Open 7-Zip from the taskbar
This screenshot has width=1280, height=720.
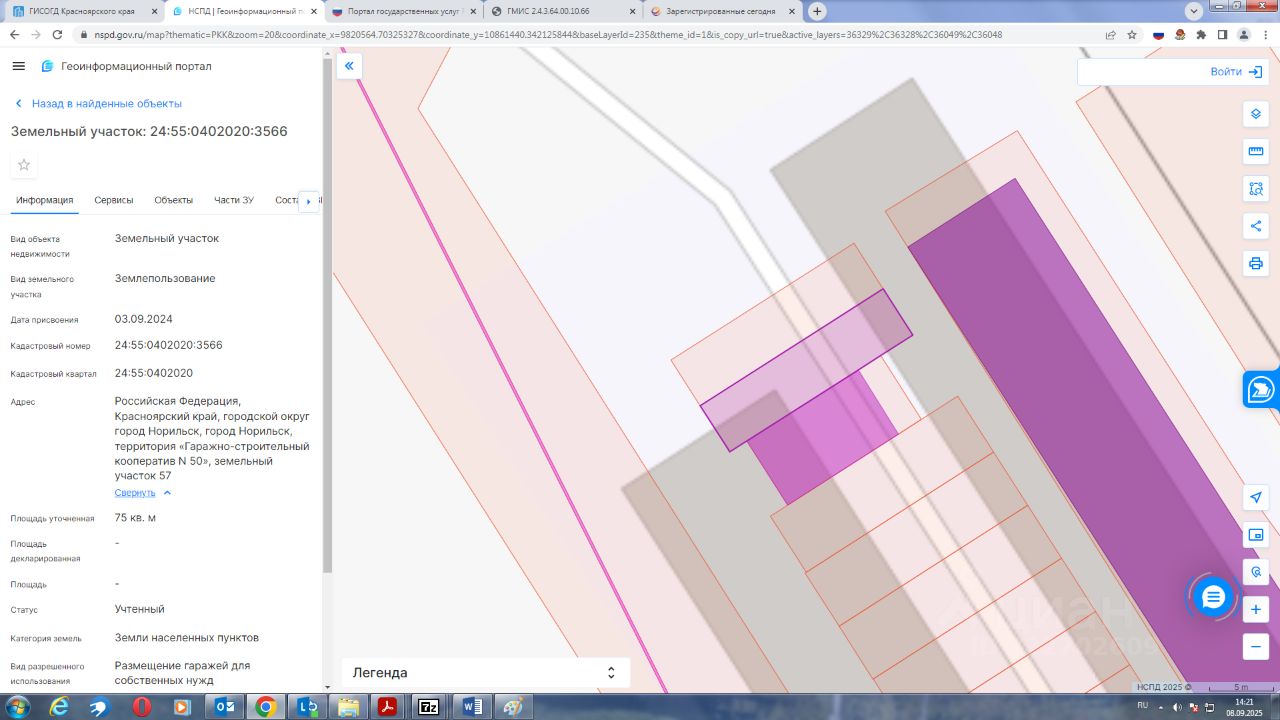pos(429,707)
